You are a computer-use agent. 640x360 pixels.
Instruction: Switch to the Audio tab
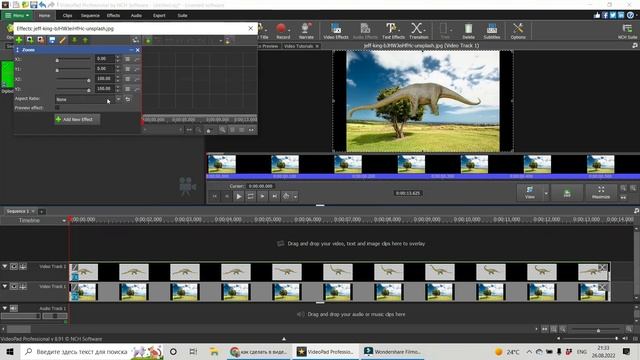pos(136,16)
